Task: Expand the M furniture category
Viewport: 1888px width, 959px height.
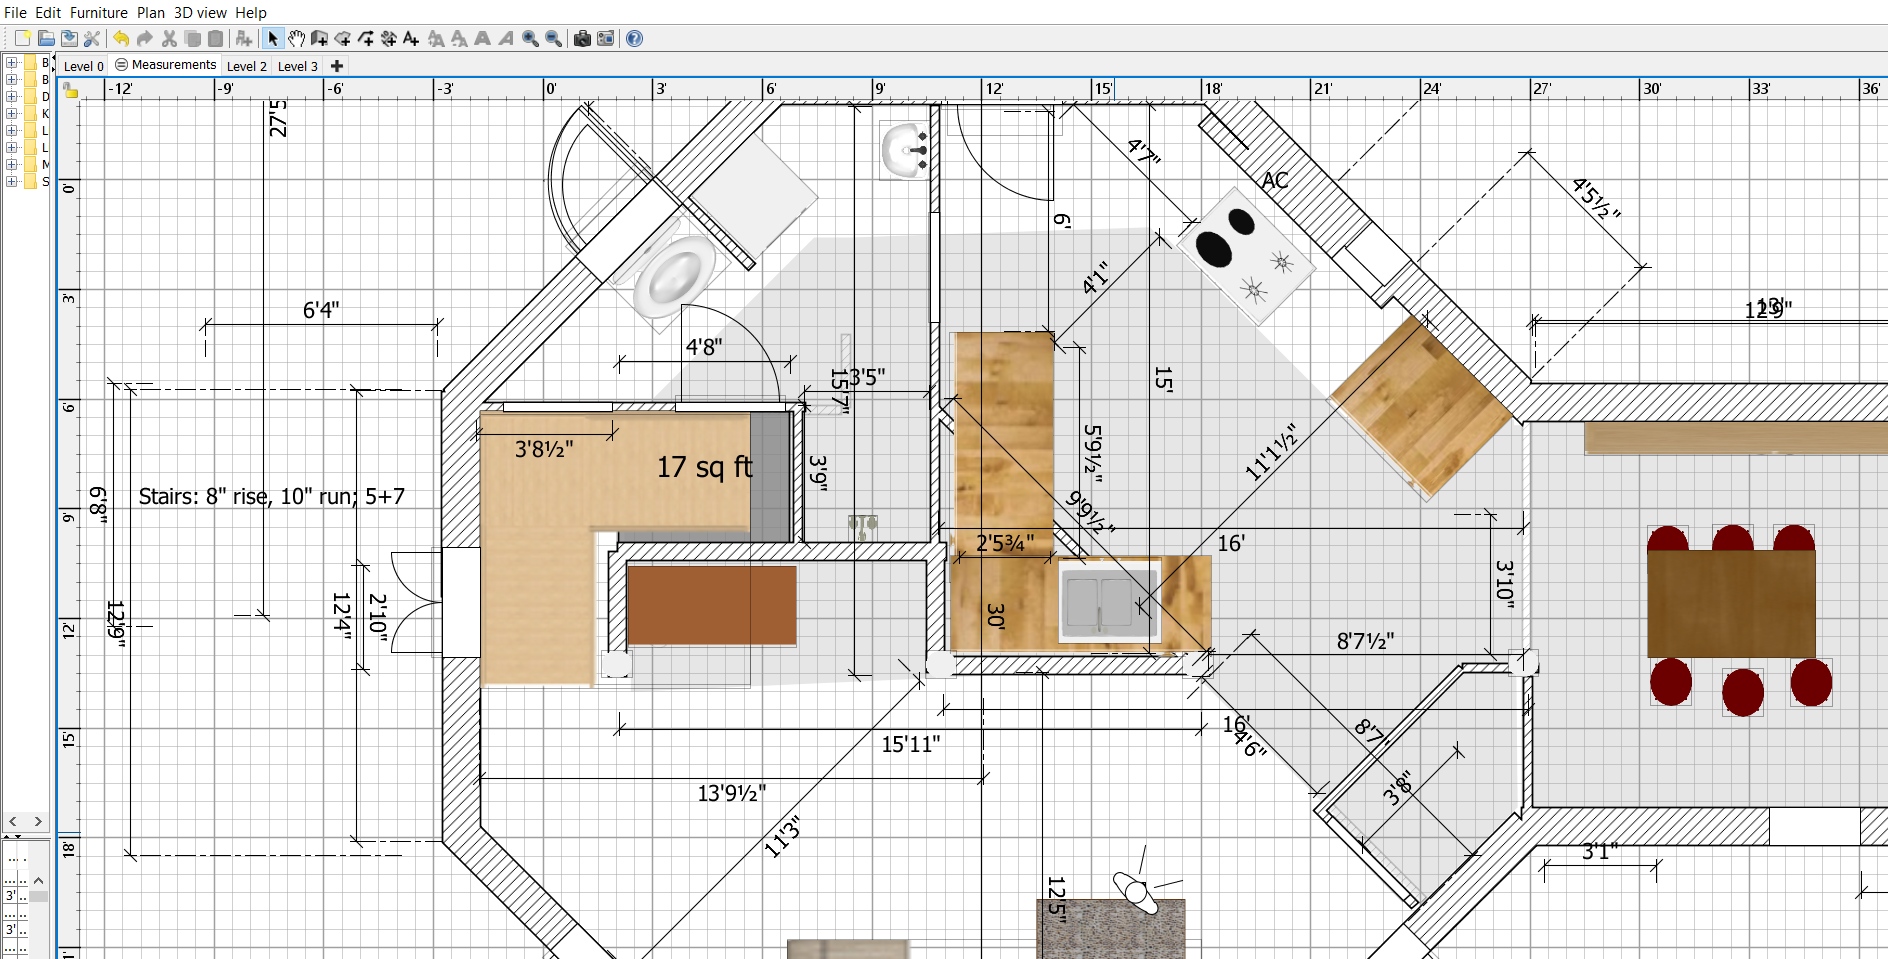Action: point(12,165)
